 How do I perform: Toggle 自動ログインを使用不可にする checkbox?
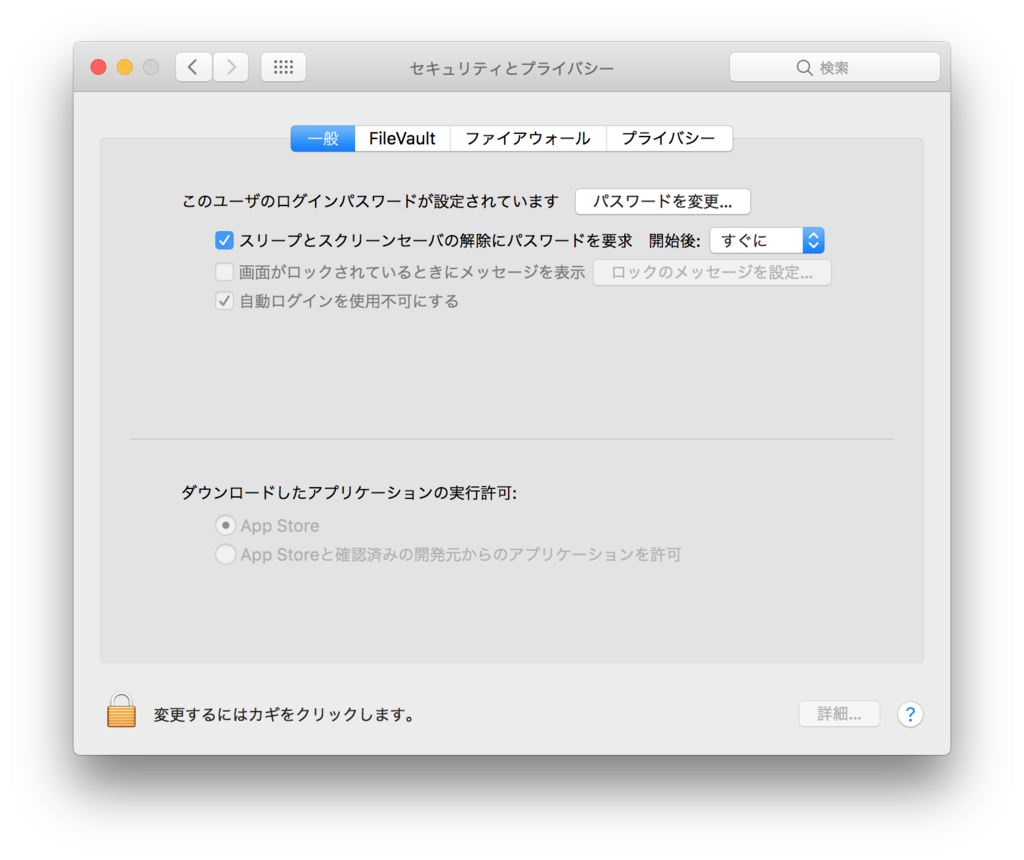coord(224,301)
